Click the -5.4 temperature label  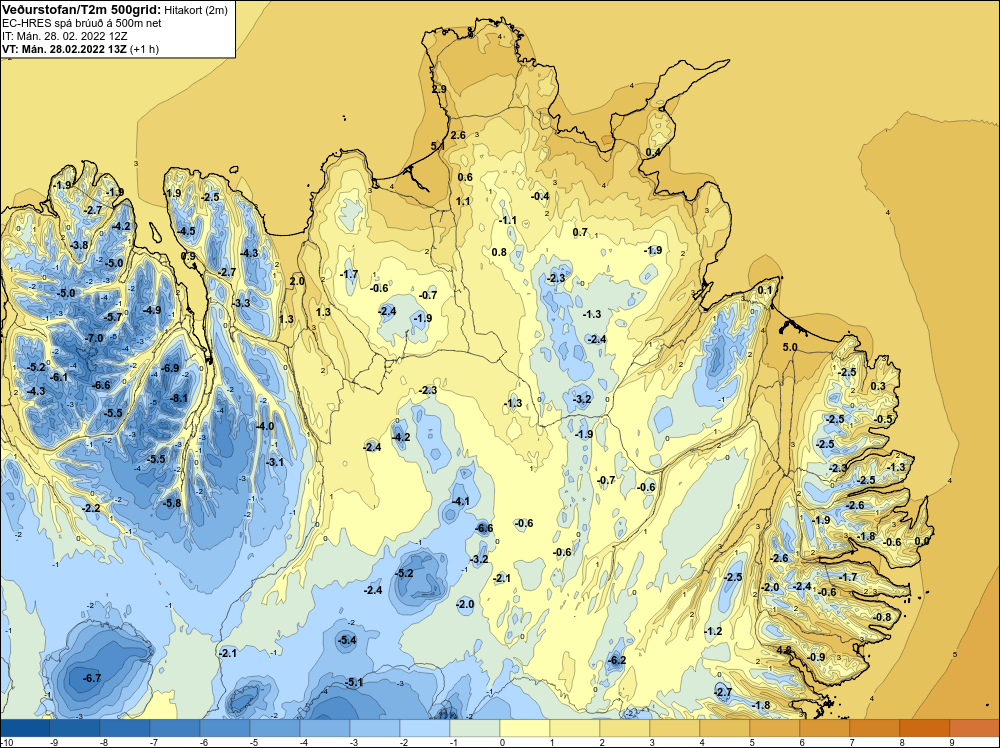348,640
